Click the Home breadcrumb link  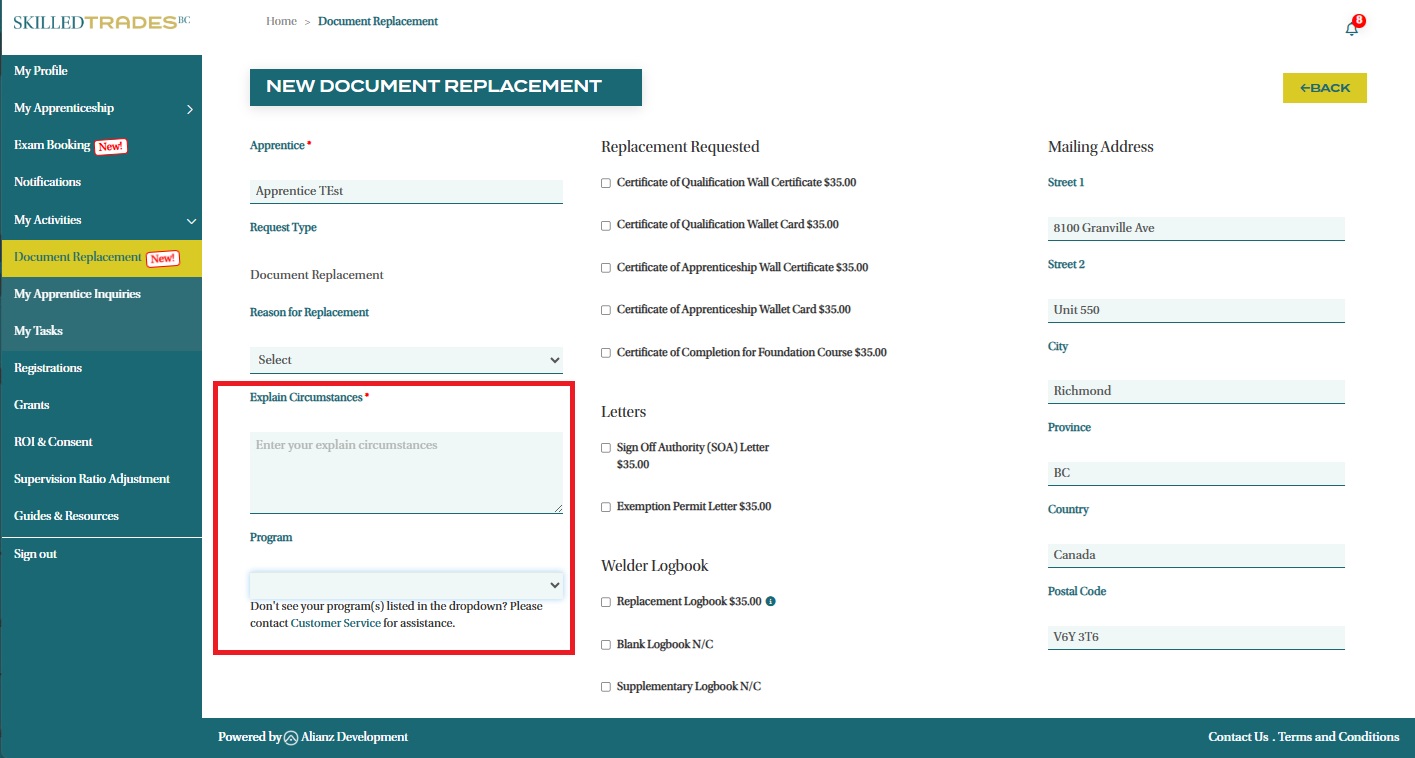point(281,21)
